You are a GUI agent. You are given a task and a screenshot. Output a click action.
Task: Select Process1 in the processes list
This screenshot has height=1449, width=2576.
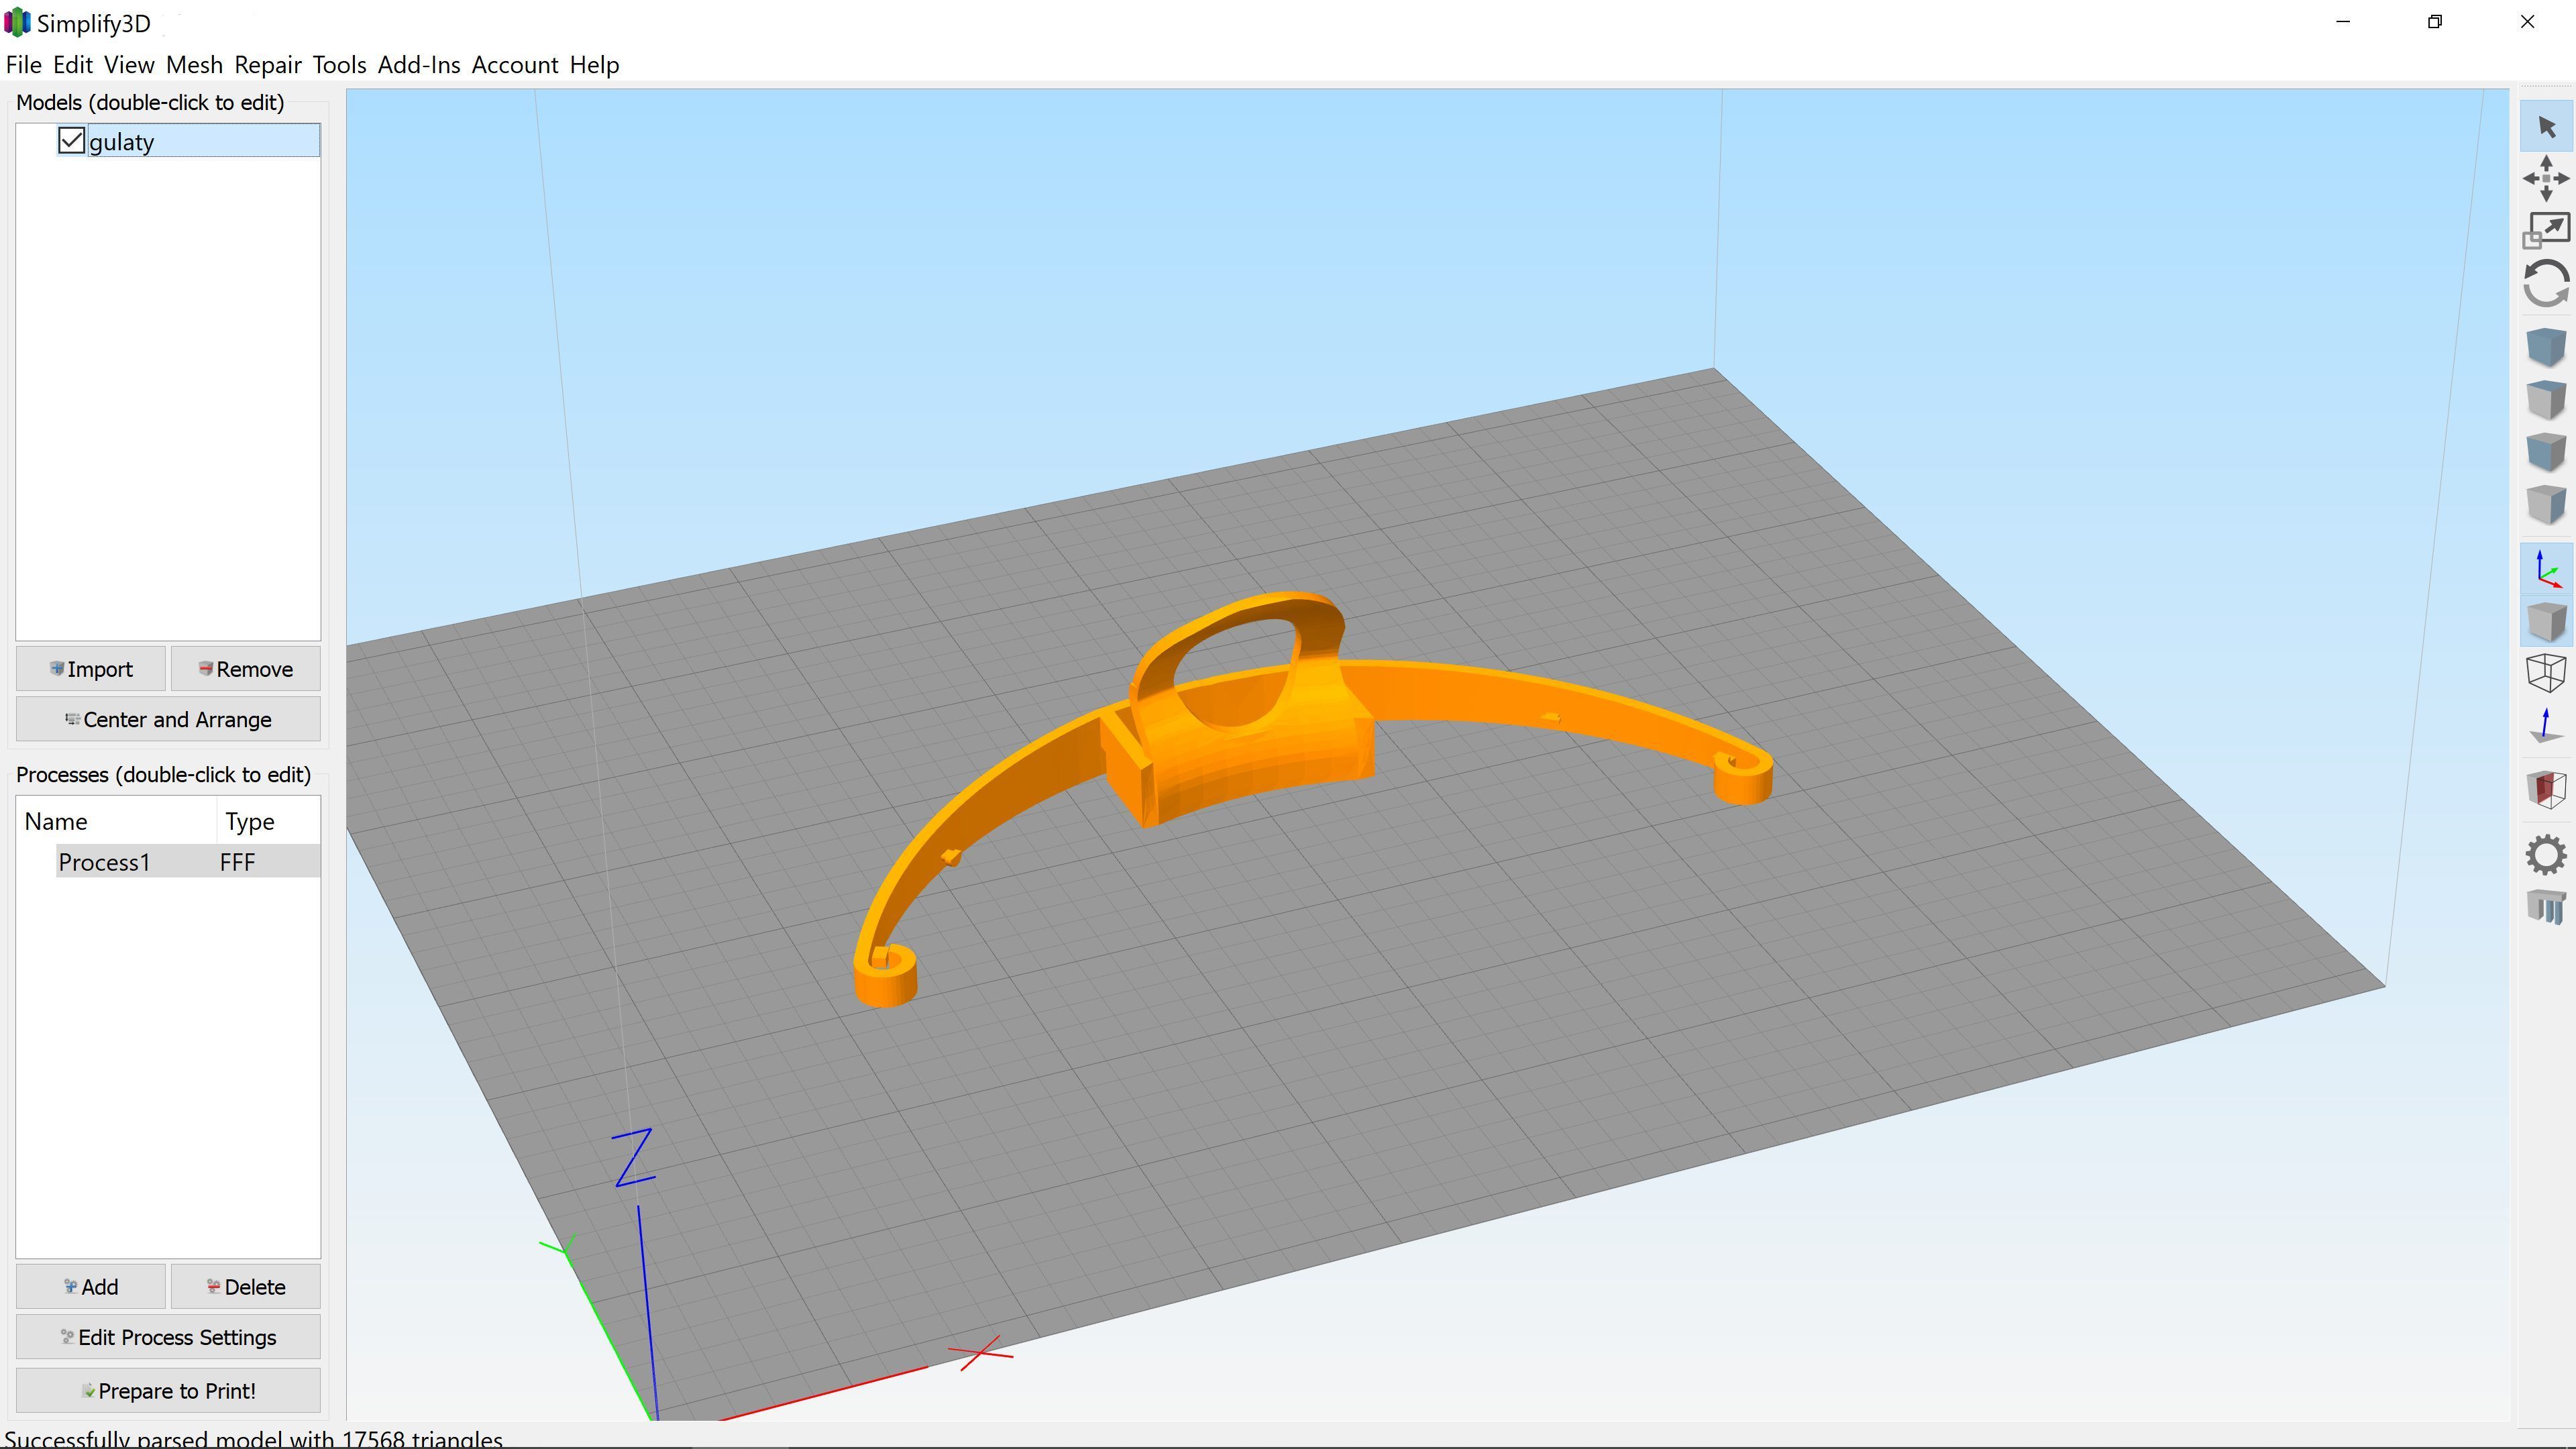click(104, 862)
